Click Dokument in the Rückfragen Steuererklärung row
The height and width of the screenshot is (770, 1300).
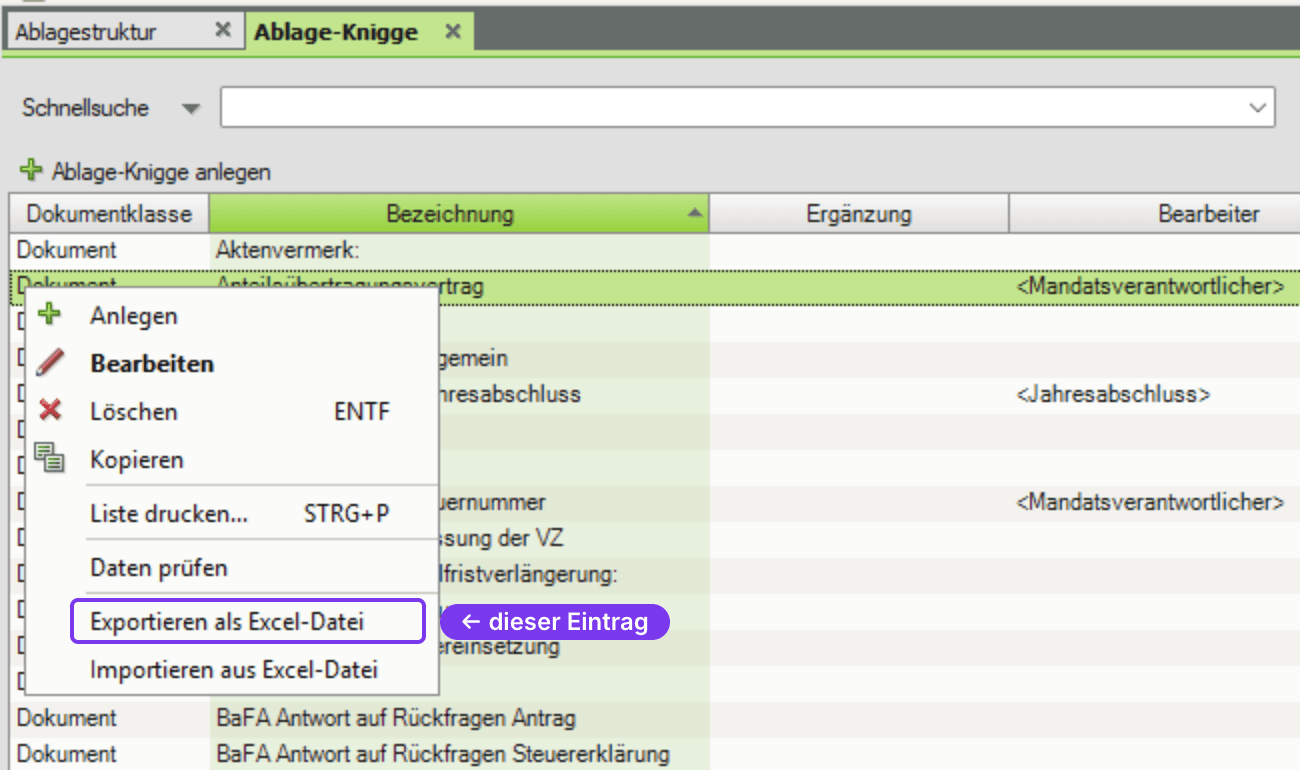pyautogui.click(x=66, y=754)
